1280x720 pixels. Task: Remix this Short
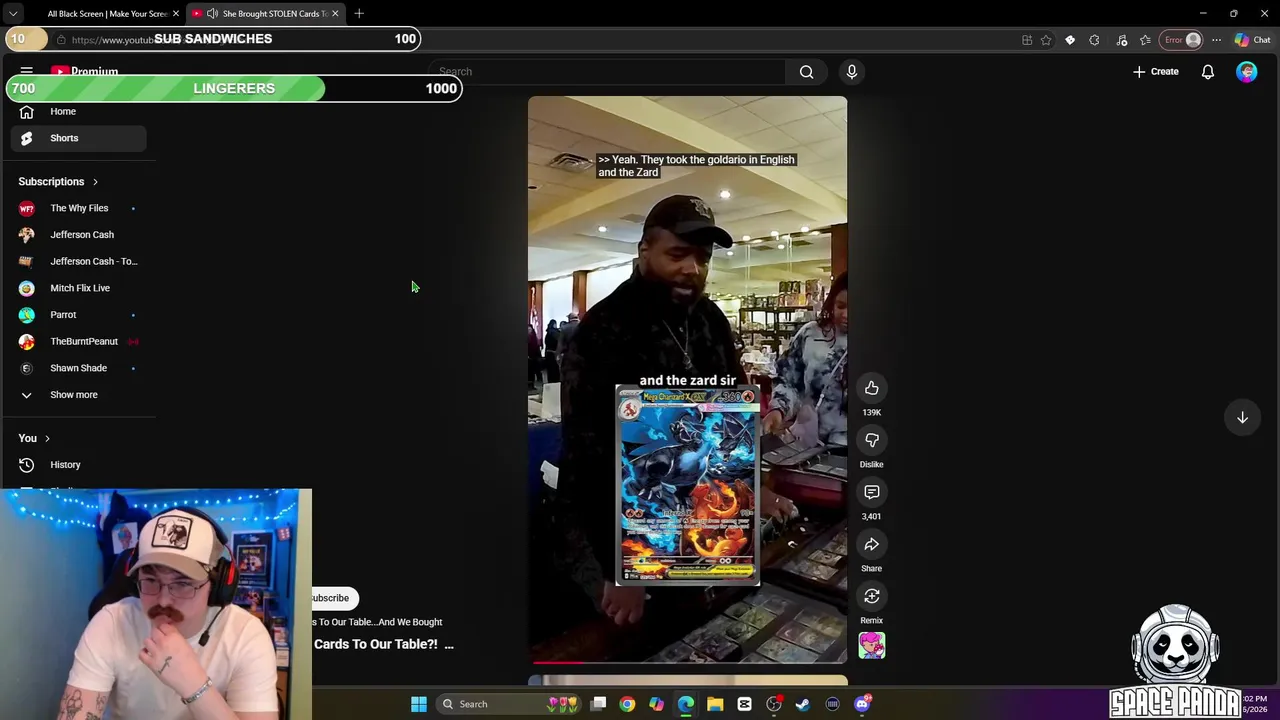(x=871, y=596)
